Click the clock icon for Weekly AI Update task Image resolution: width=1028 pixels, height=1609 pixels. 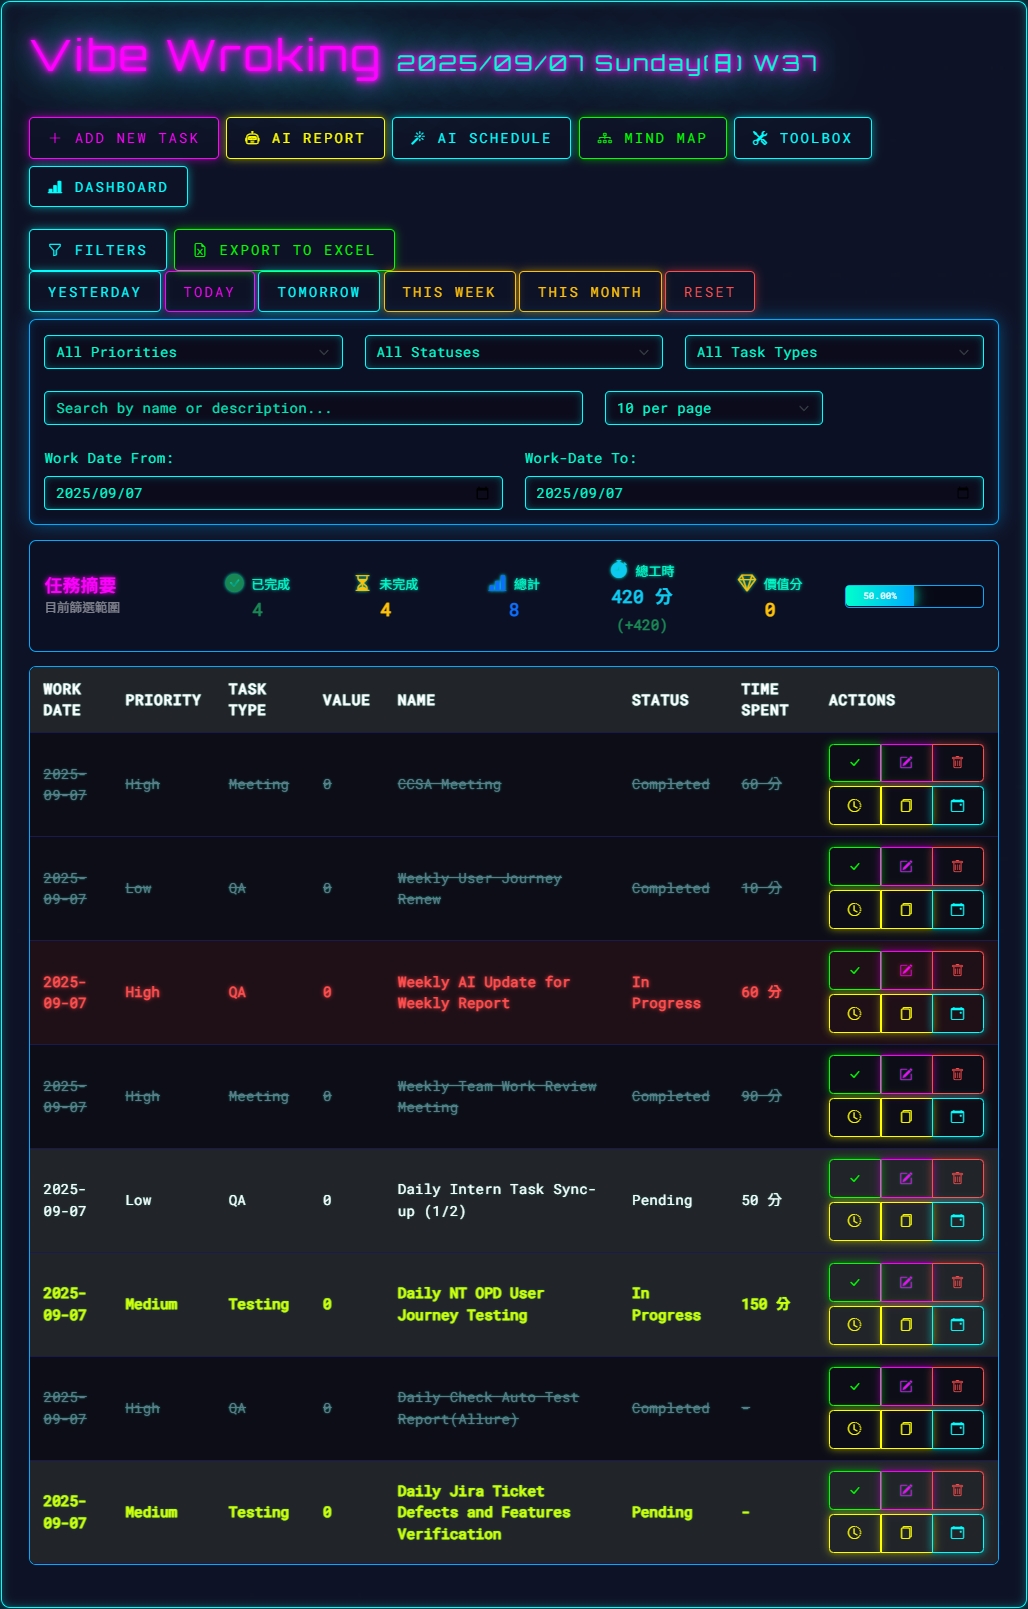click(x=855, y=1014)
